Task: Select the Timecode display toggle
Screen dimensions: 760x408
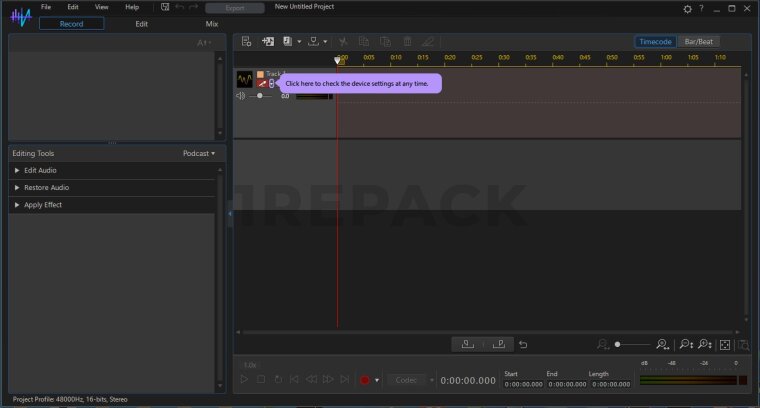Action: (655, 42)
